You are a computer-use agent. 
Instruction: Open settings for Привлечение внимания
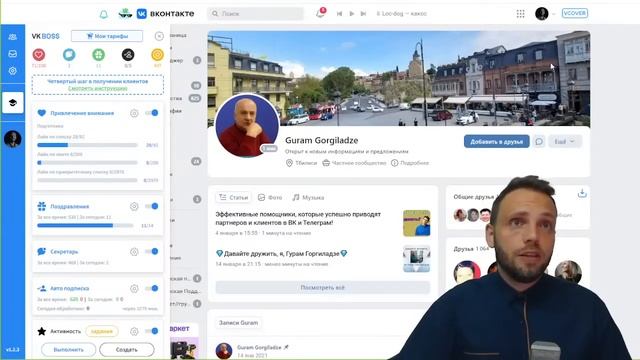pos(134,113)
